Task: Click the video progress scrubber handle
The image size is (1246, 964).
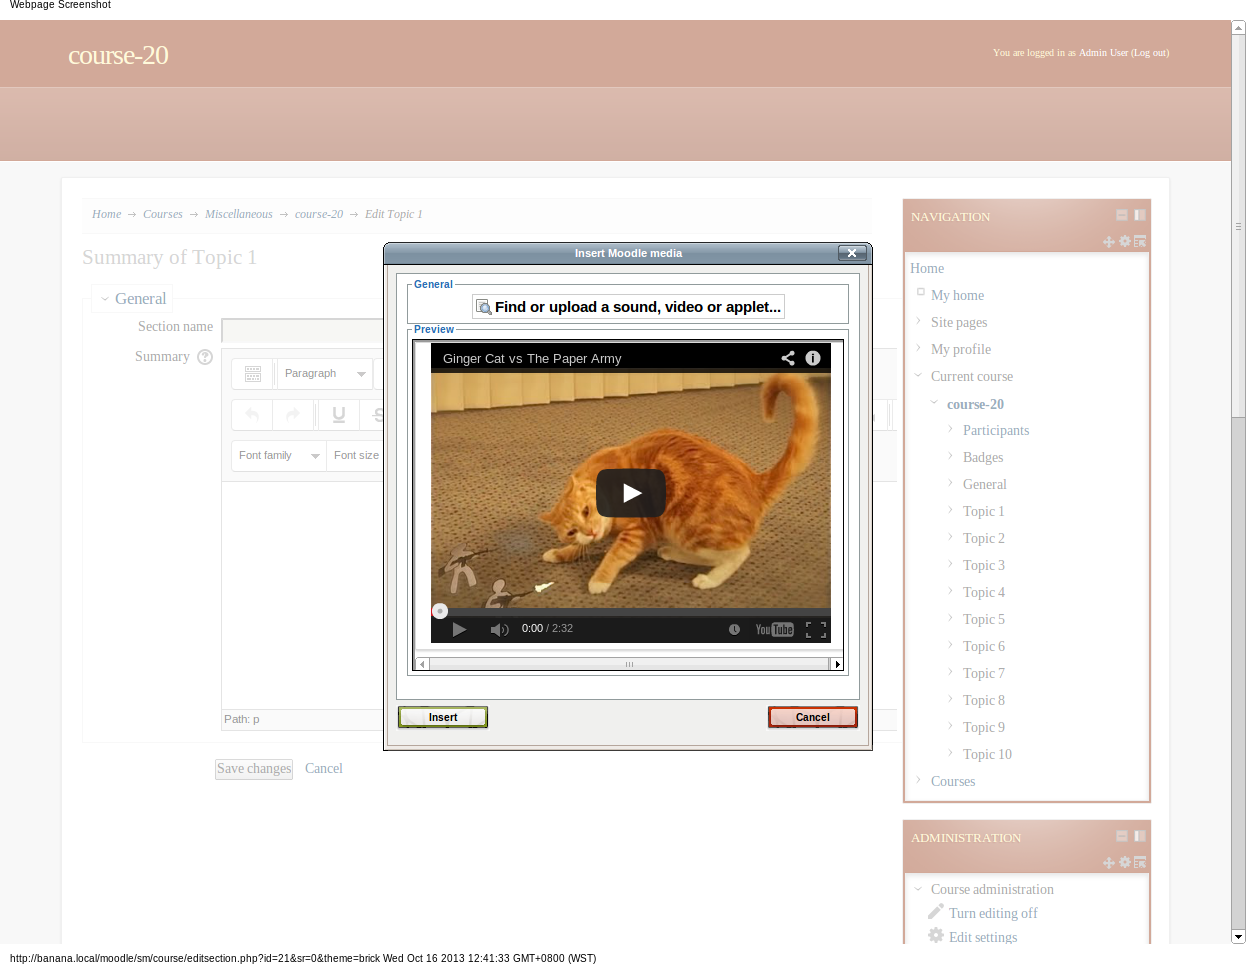Action: pos(439,610)
